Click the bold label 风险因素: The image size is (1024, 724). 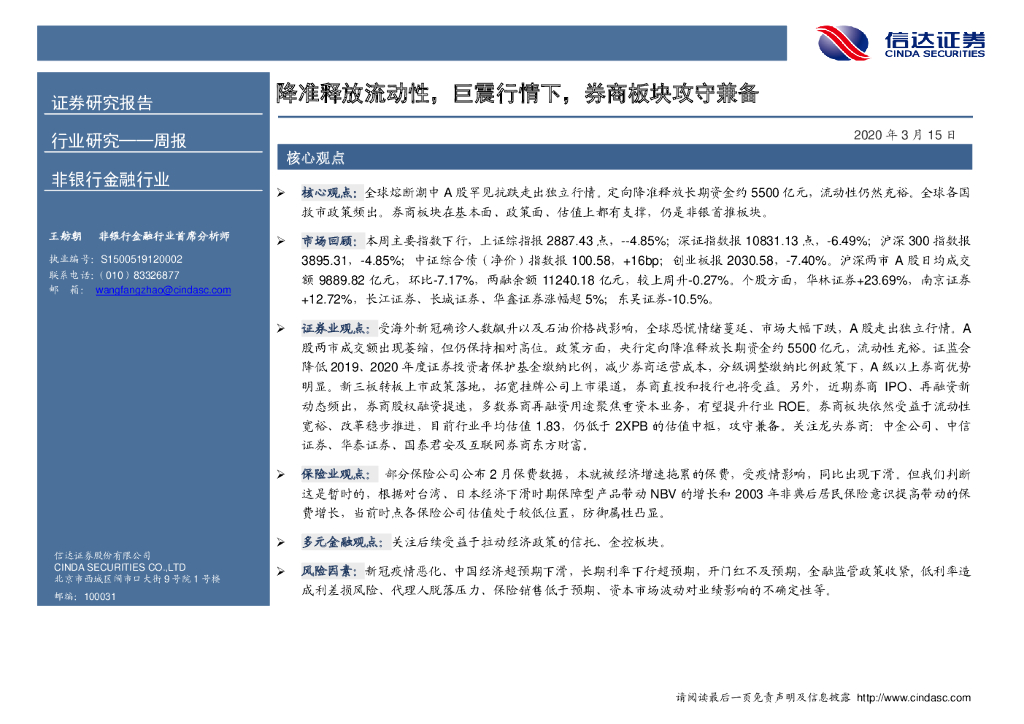point(329,571)
